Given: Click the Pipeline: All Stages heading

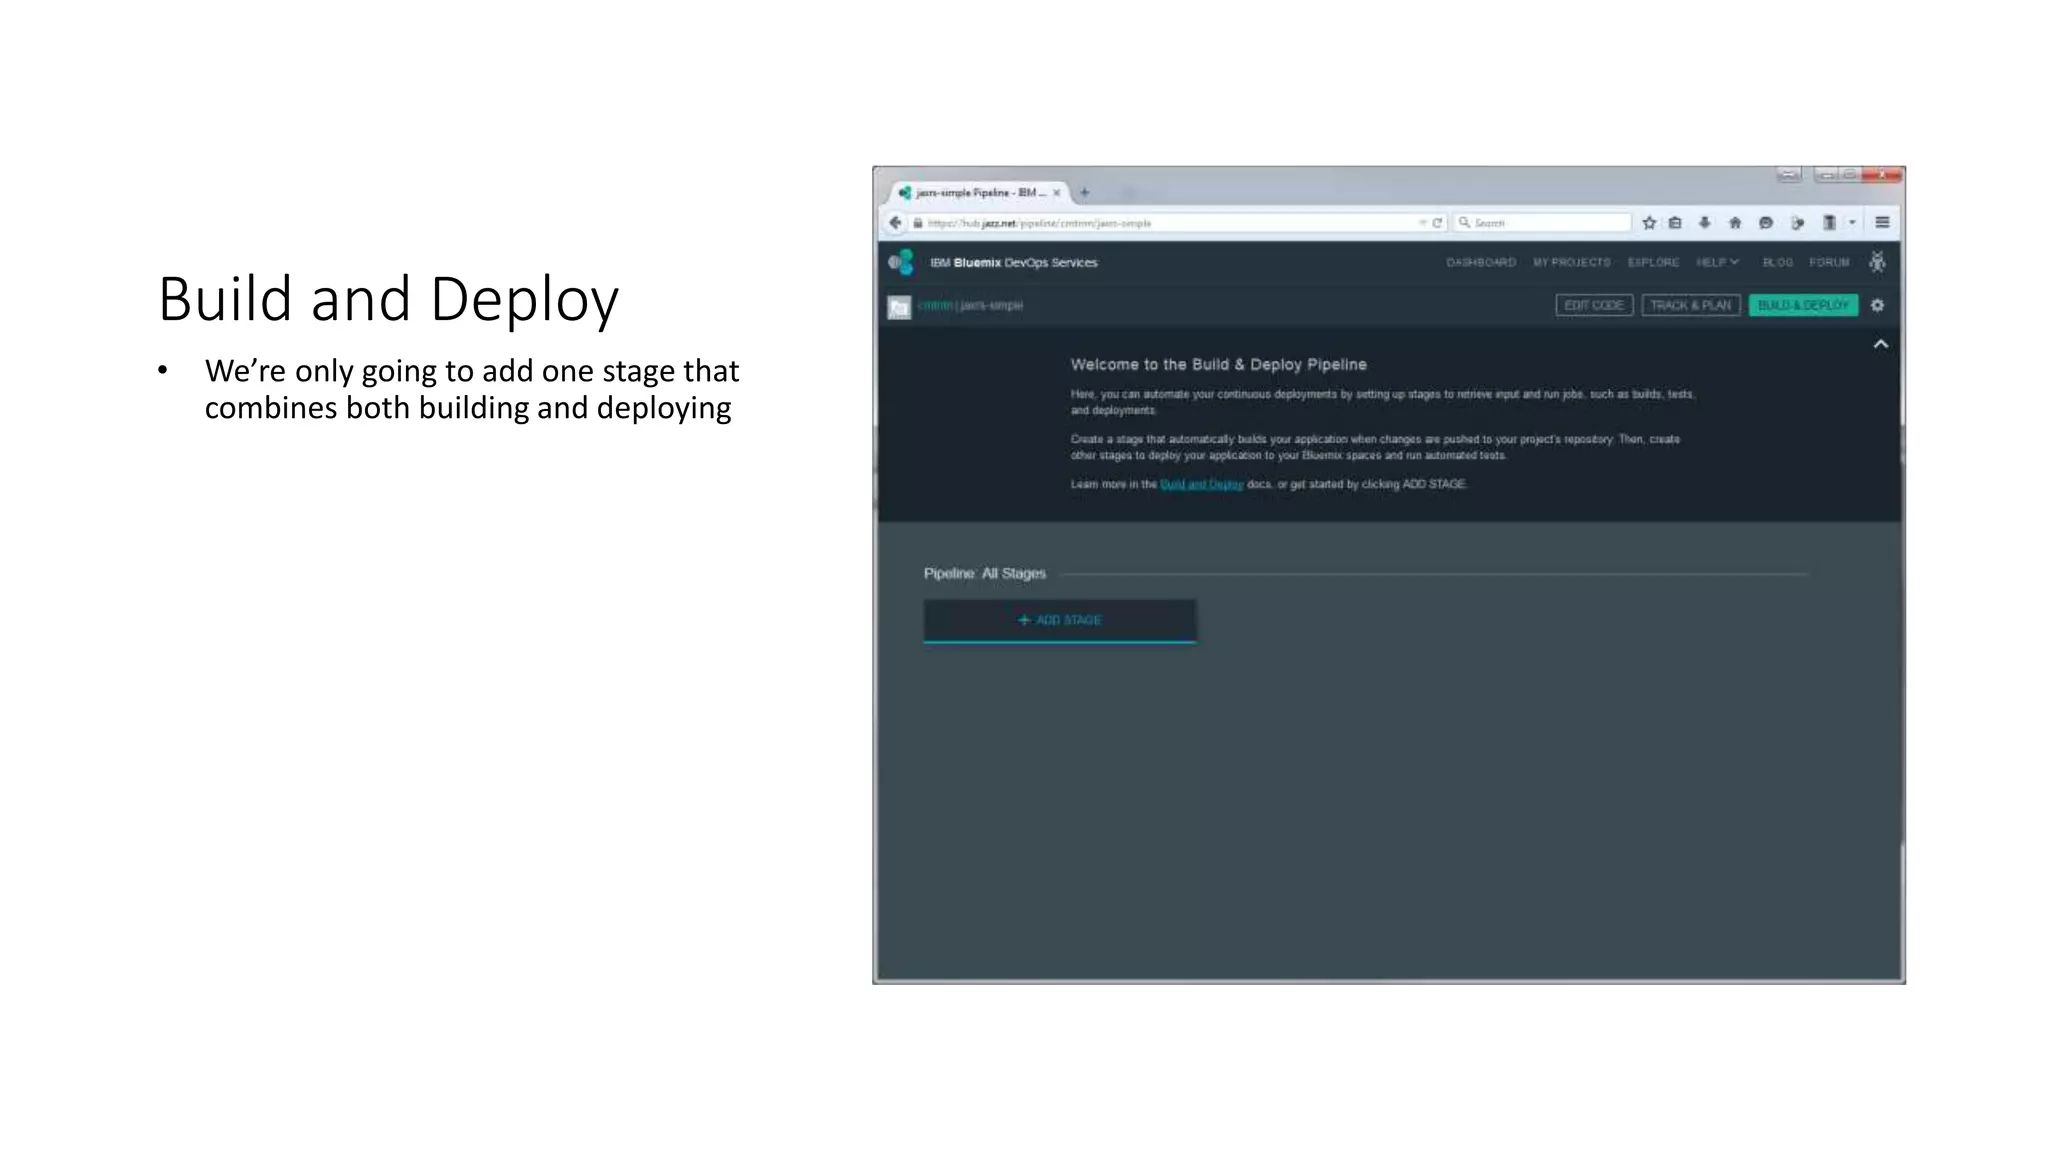Looking at the screenshot, I should (x=985, y=573).
